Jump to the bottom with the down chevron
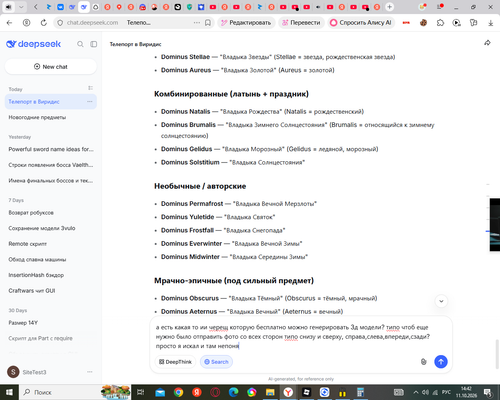The image size is (500, 400). tap(441, 301)
